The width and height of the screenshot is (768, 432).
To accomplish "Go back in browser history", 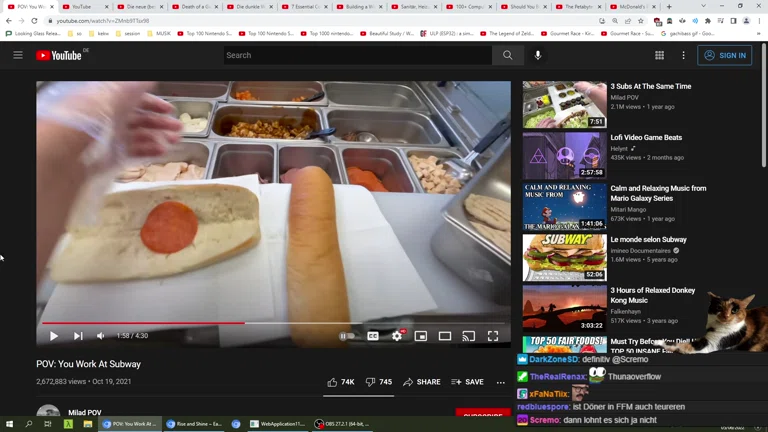I will tap(8, 21).
